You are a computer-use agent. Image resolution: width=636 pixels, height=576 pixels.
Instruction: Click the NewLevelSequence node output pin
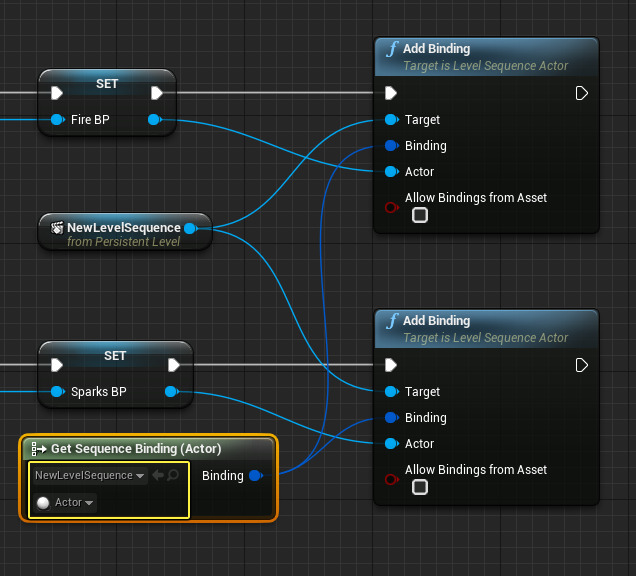pyautogui.click(x=190, y=228)
